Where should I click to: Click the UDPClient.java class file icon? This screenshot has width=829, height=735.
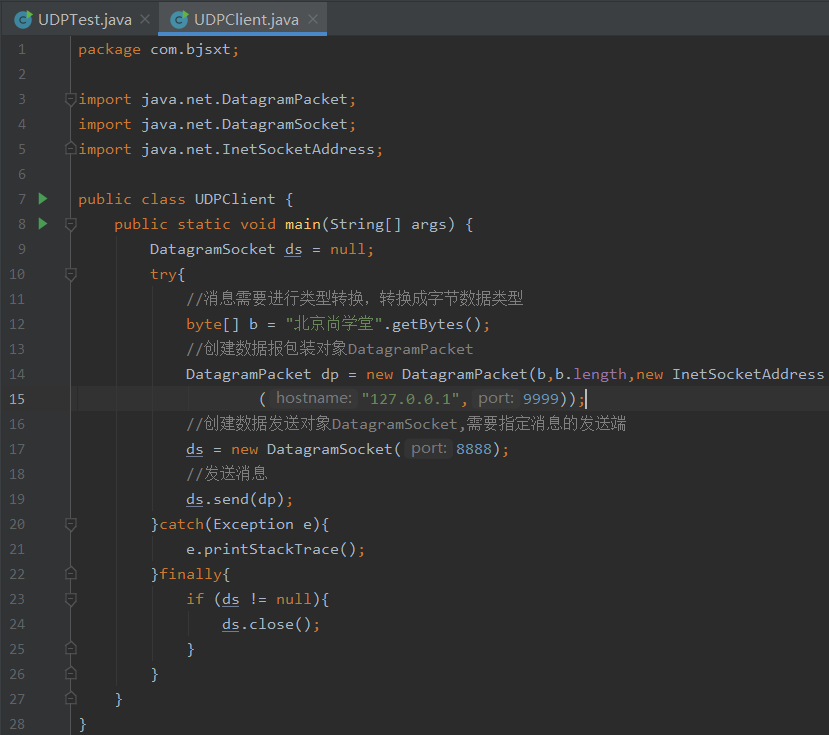coord(179,20)
